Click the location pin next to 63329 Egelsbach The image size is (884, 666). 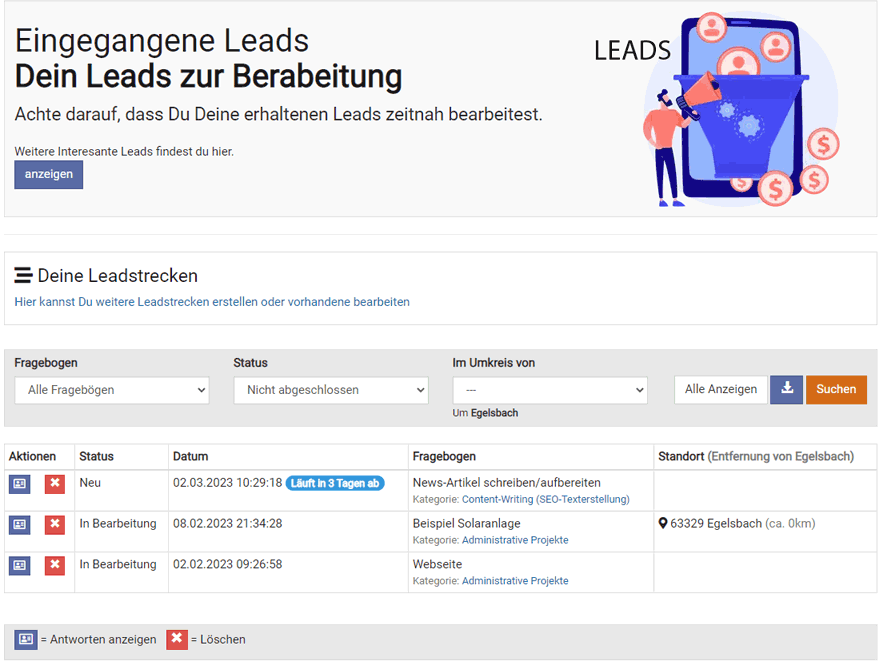[x=663, y=523]
